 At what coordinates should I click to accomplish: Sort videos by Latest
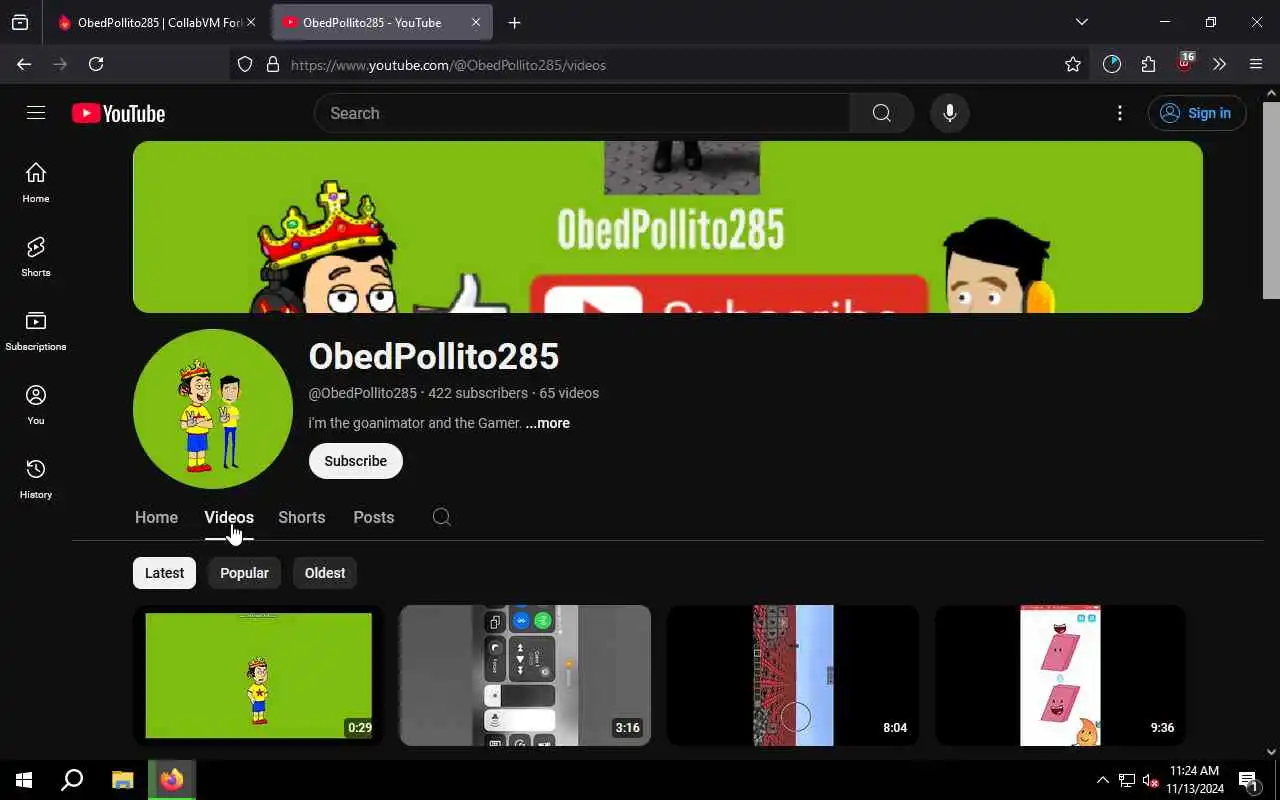coord(164,573)
